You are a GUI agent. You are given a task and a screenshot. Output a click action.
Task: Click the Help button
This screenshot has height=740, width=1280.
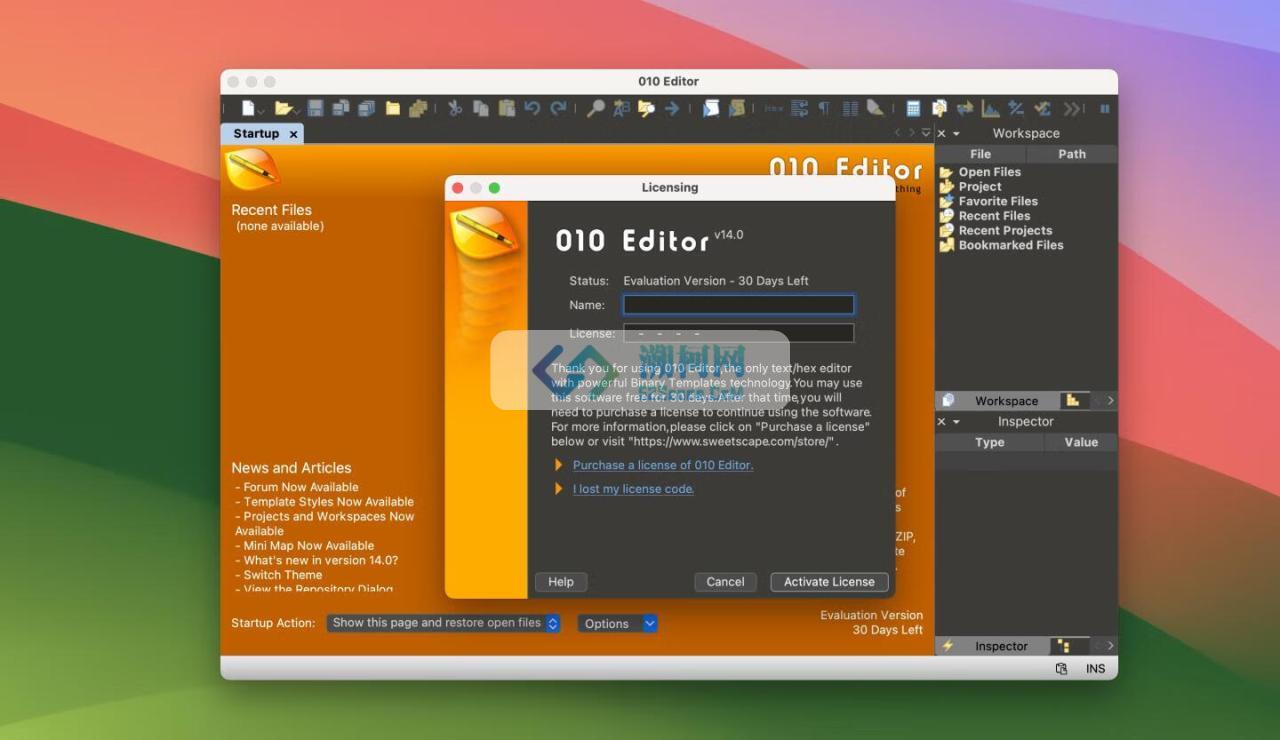coord(561,582)
